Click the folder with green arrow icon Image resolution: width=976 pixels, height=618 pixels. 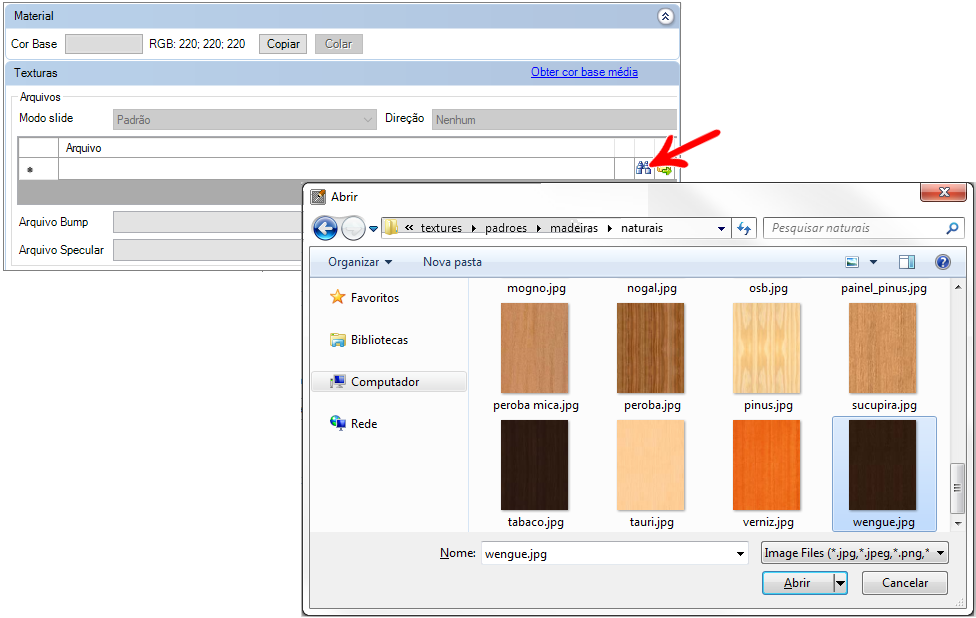click(664, 169)
